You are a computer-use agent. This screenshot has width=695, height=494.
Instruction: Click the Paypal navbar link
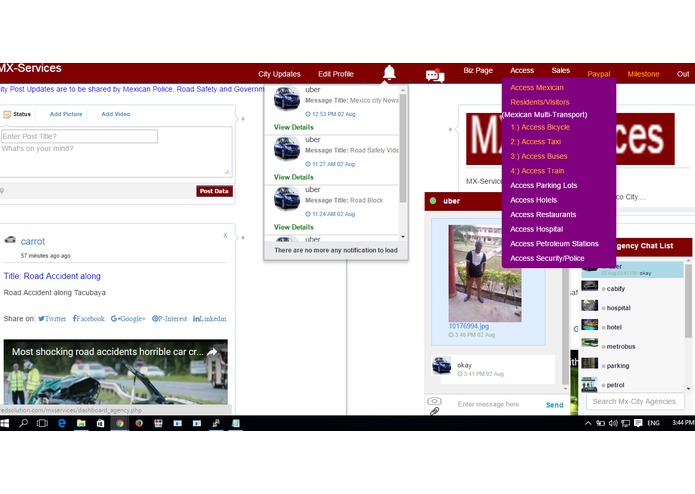(599, 74)
